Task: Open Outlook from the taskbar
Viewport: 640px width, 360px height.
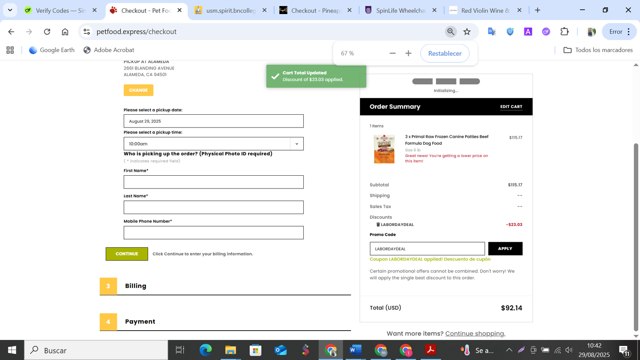Action: 280,350
